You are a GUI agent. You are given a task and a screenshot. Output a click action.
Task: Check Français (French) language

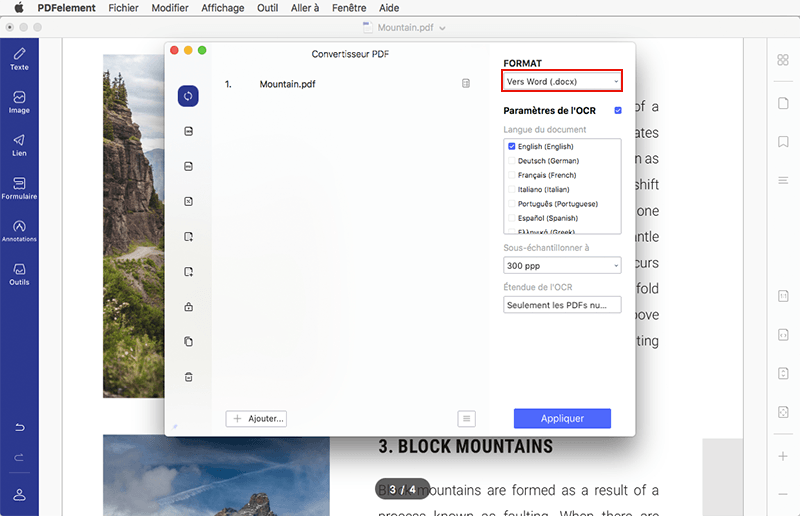click(x=512, y=175)
